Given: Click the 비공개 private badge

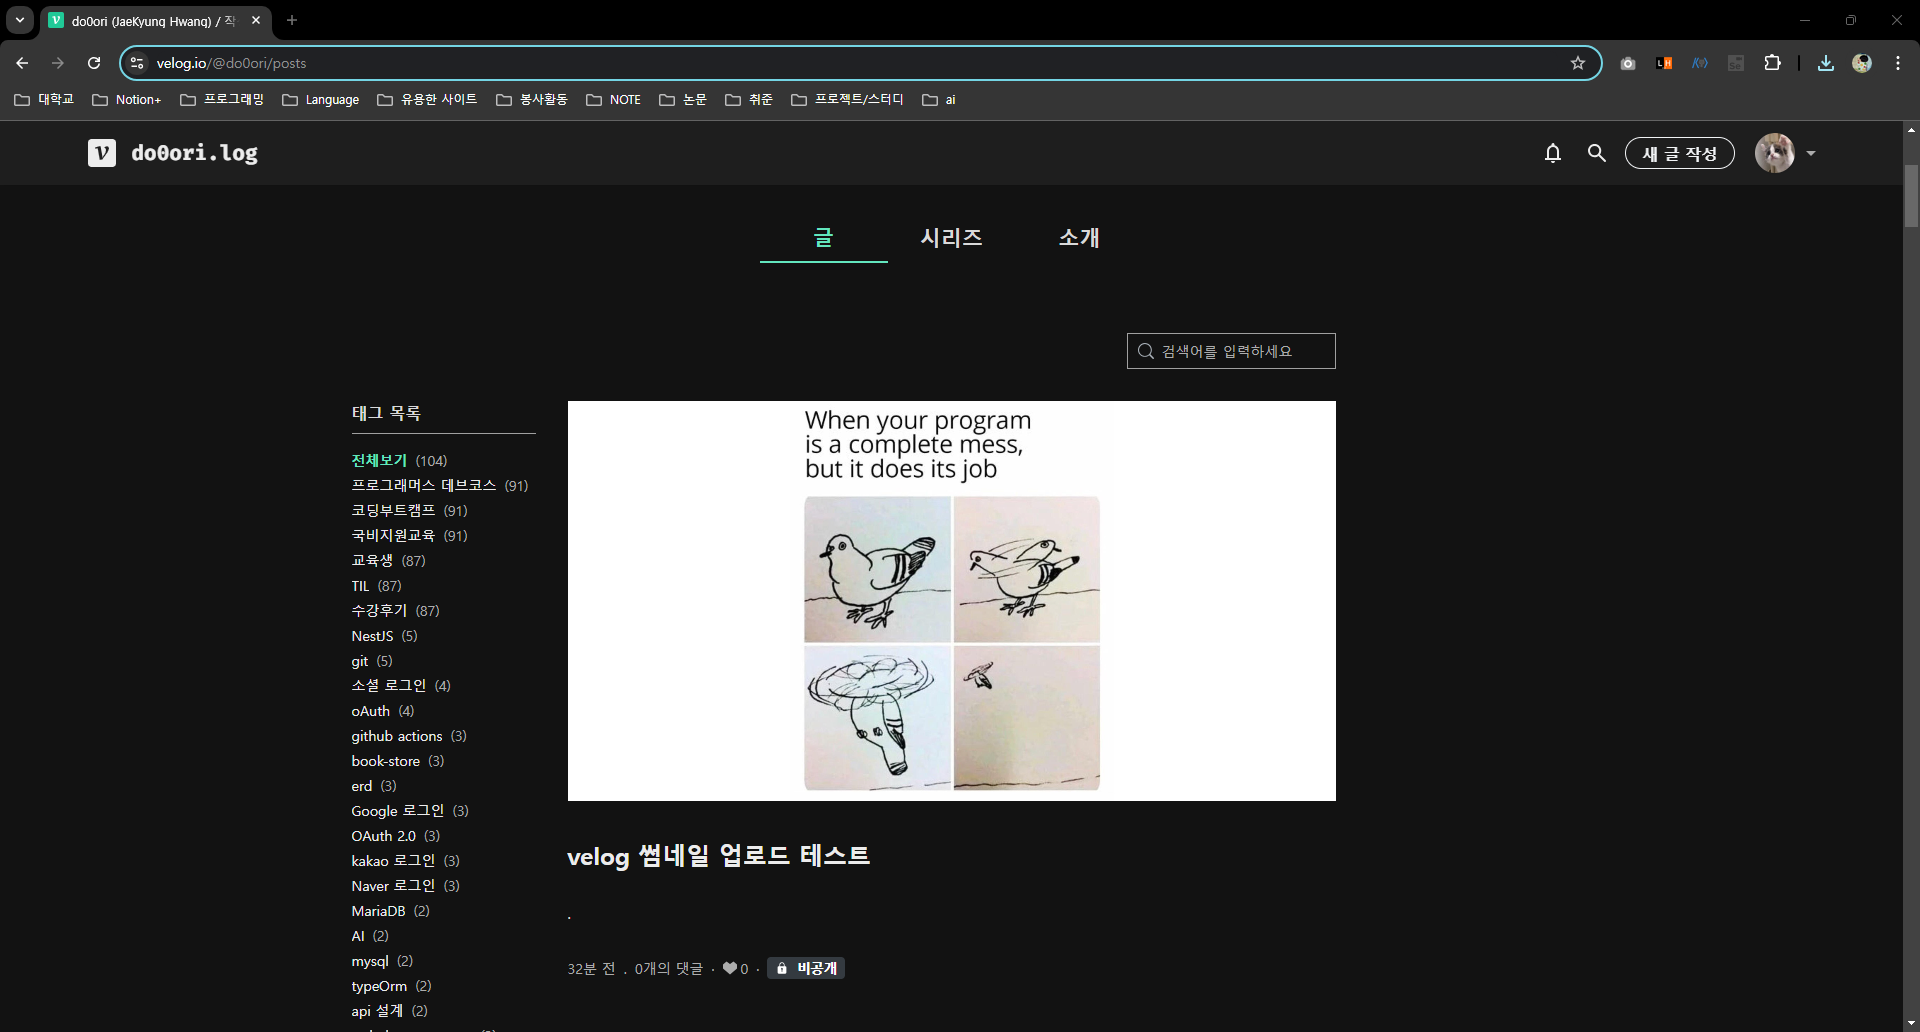Looking at the screenshot, I should pos(806,968).
